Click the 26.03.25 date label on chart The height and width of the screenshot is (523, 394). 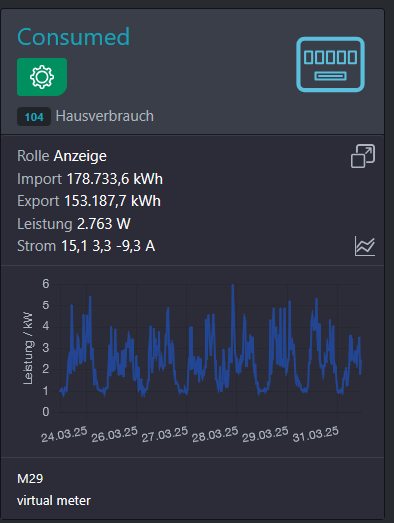[114, 434]
